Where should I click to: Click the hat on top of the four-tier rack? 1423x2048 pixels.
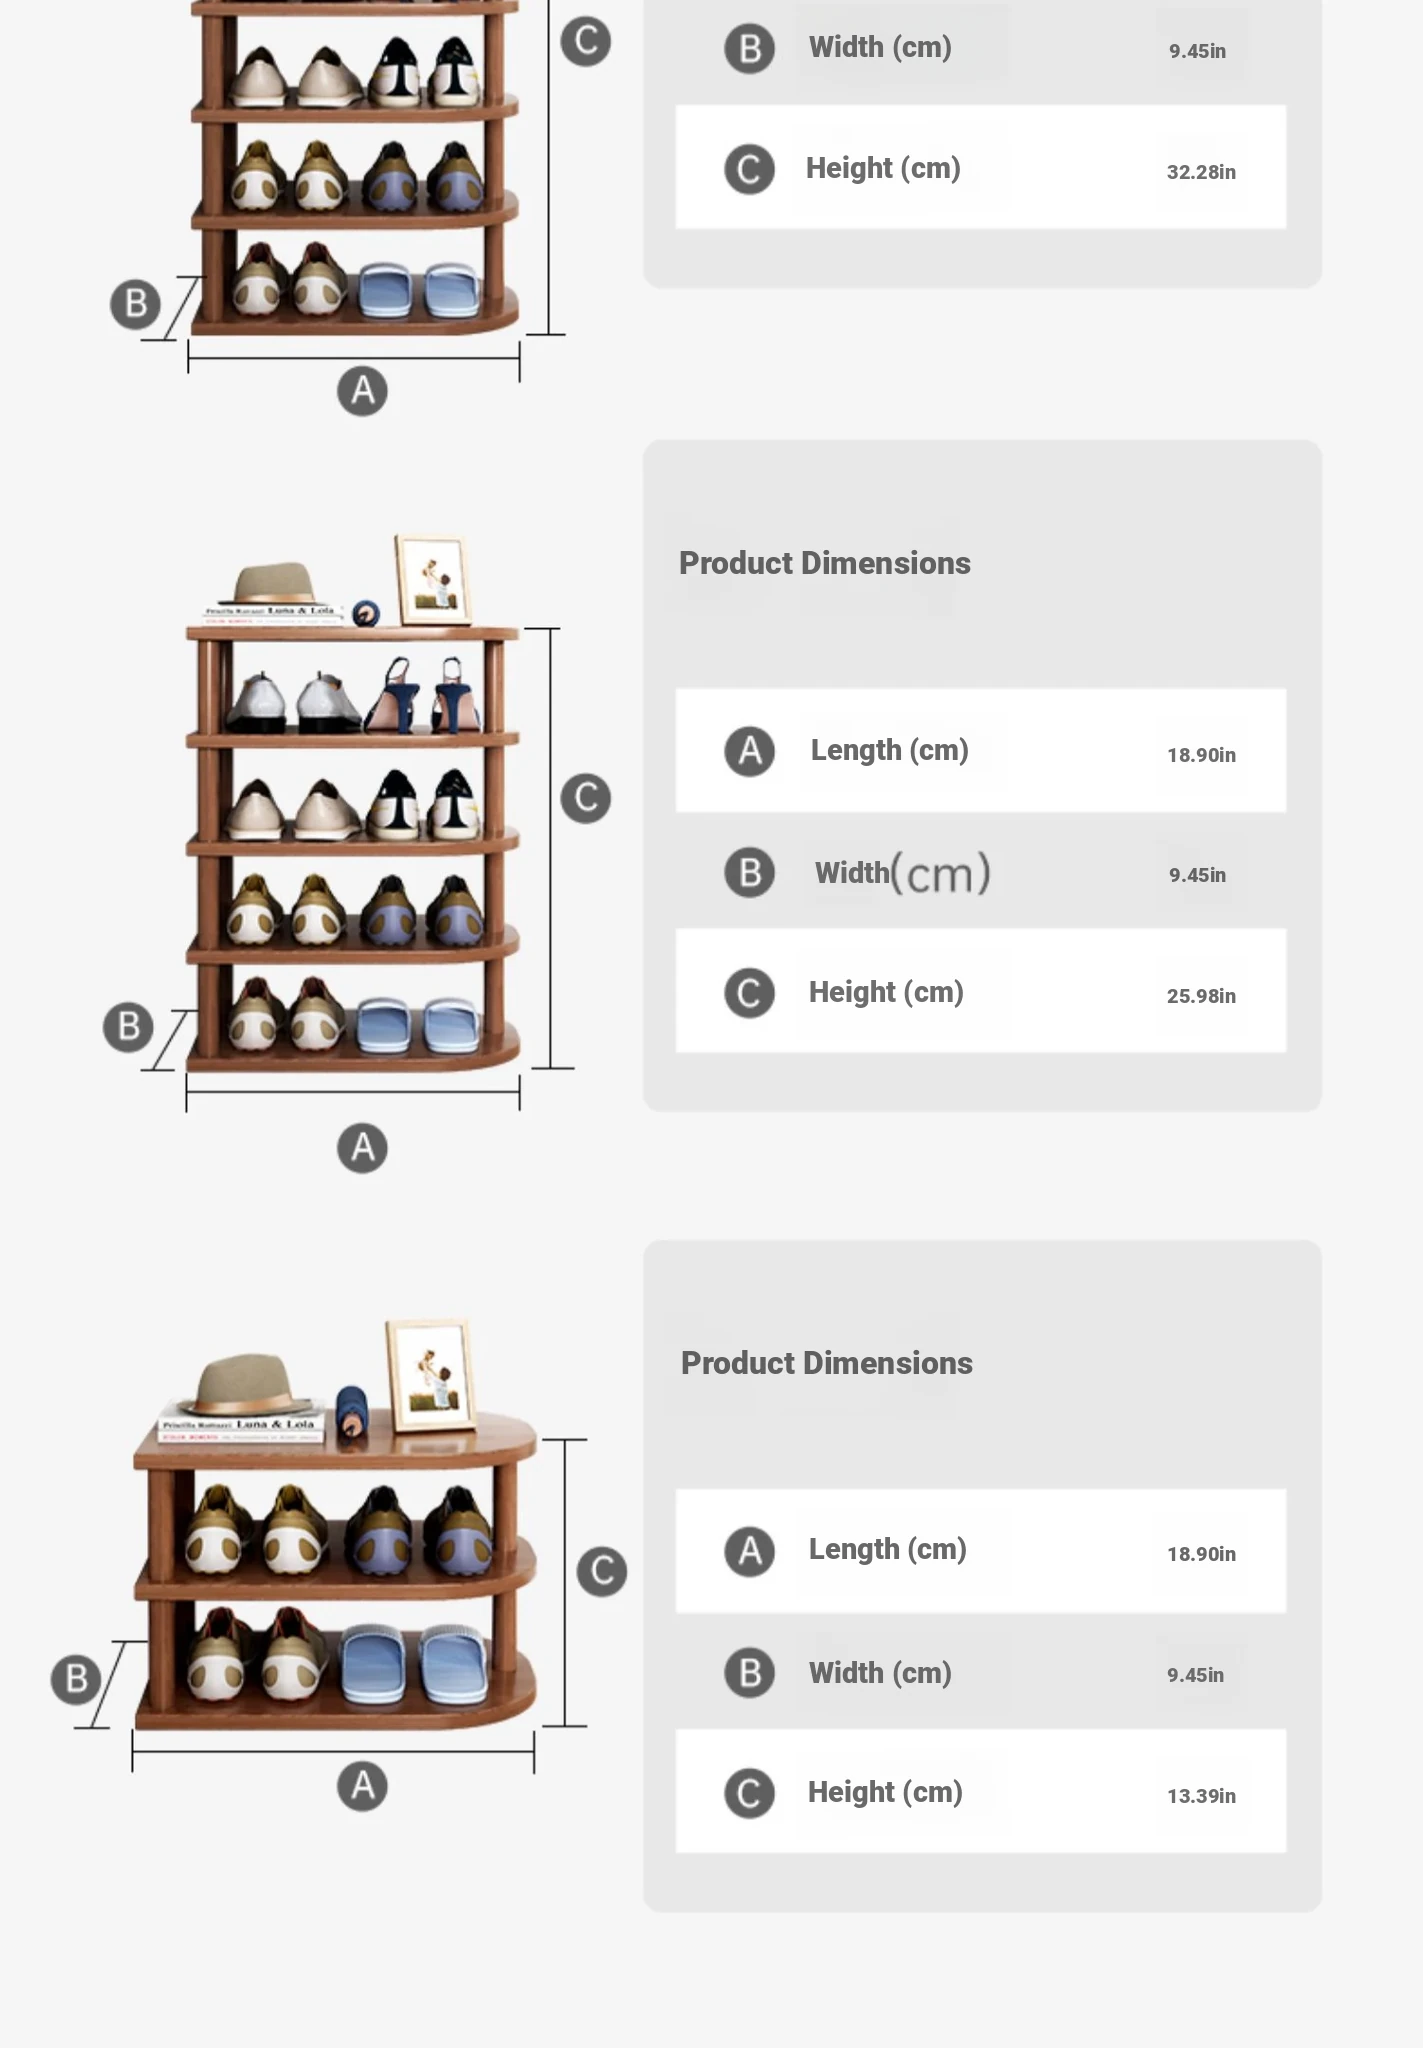pyautogui.click(x=274, y=584)
